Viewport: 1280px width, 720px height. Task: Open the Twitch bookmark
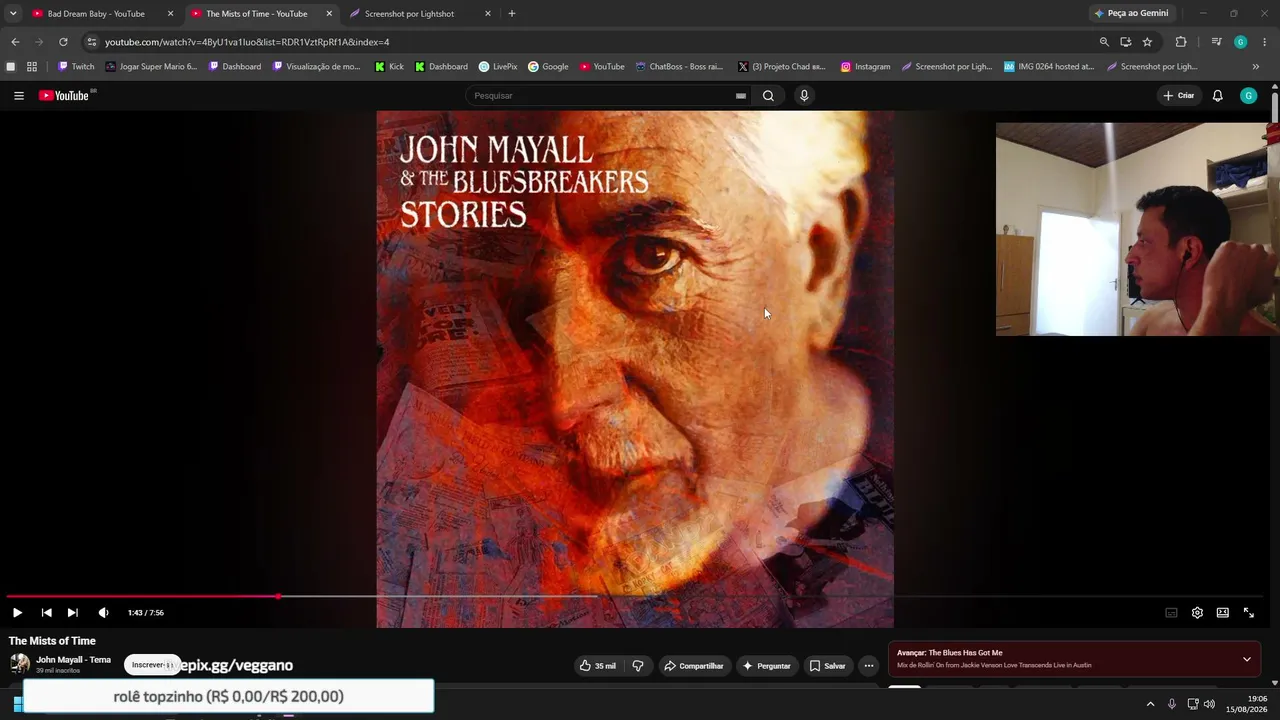coord(76,67)
